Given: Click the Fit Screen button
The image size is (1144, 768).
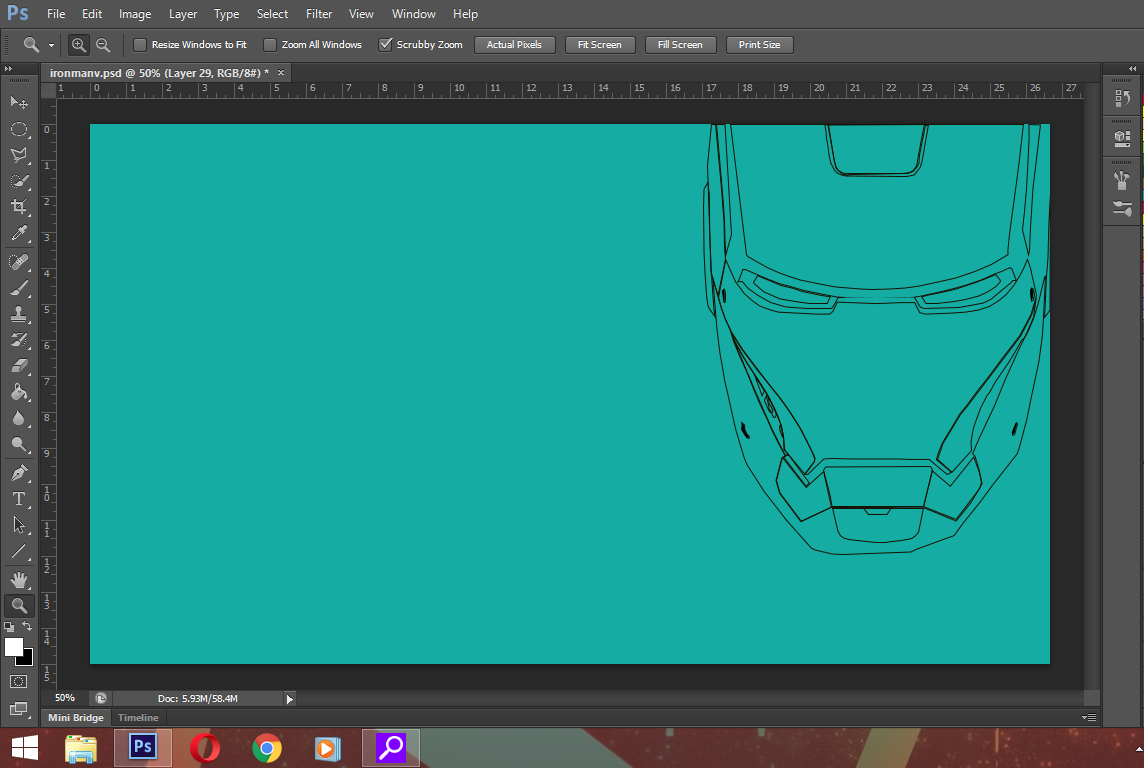Looking at the screenshot, I should tap(600, 44).
